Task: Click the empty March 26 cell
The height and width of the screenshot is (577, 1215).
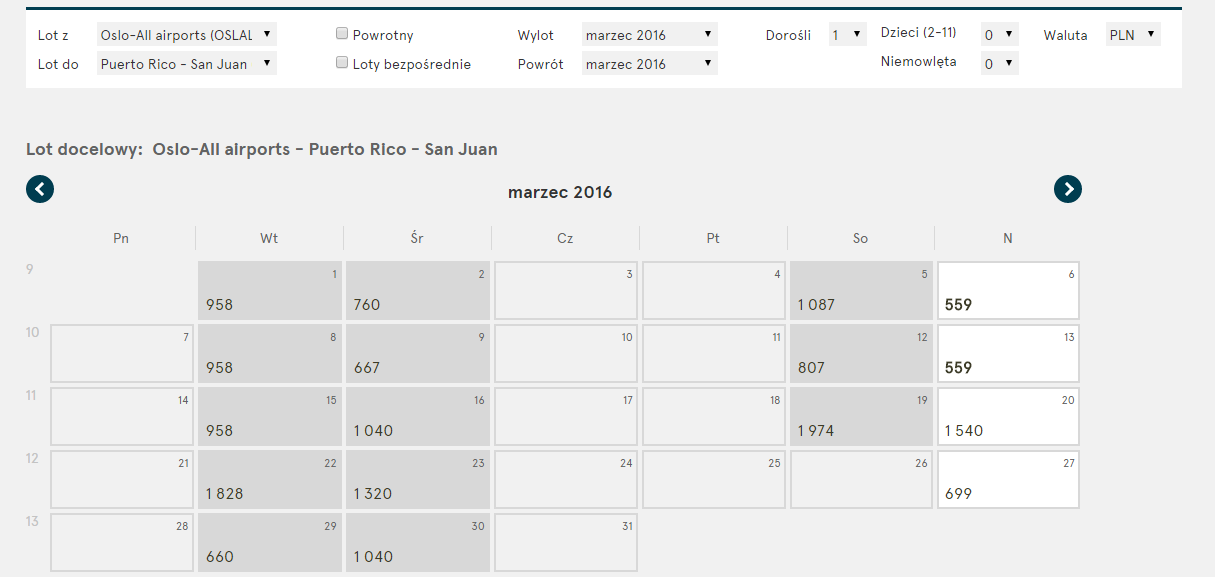Action: 862,480
